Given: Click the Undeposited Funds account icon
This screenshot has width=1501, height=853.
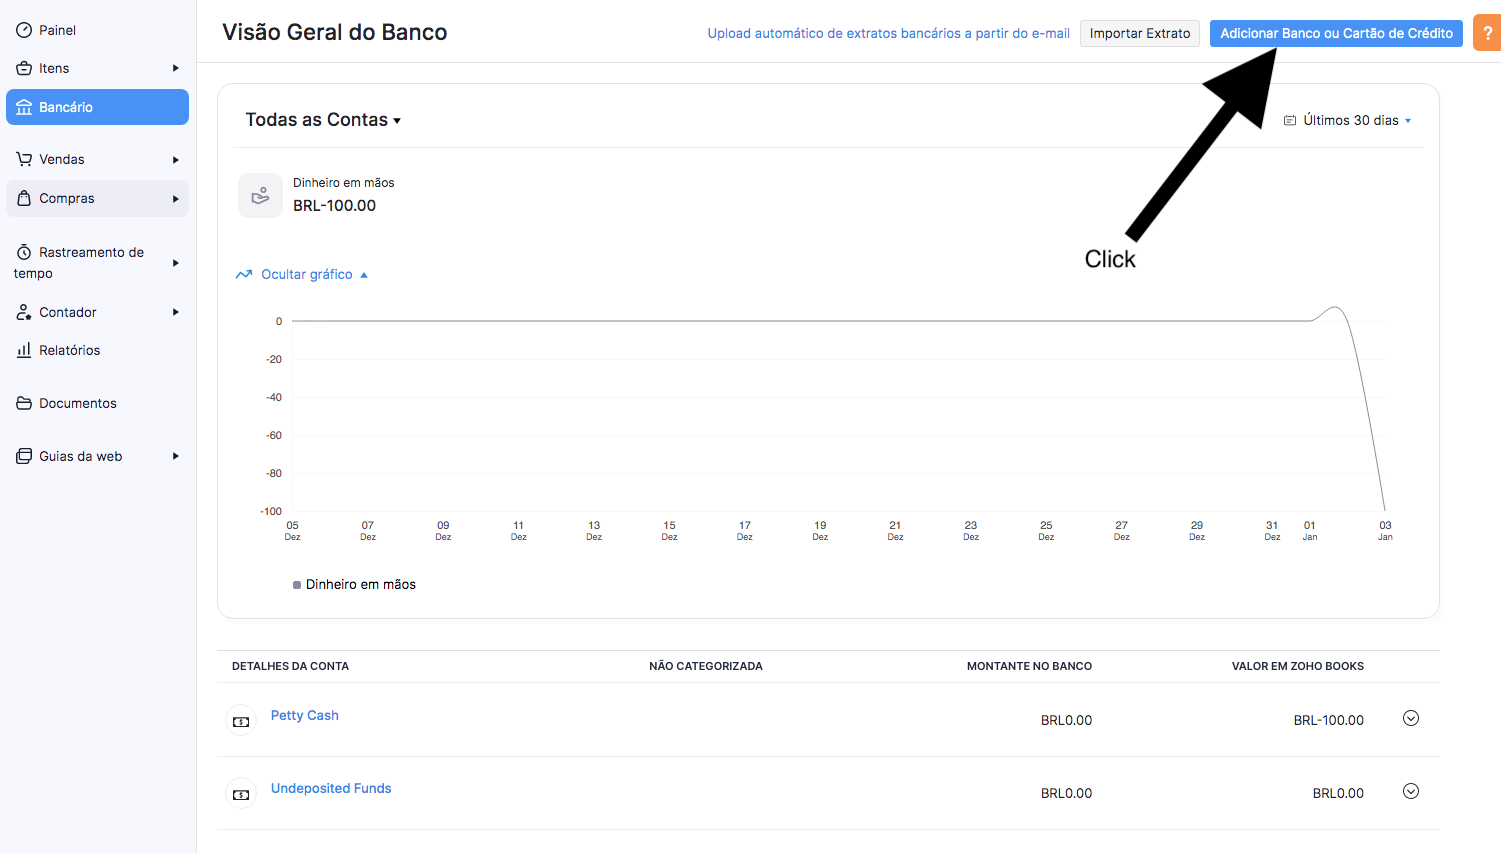Looking at the screenshot, I should tap(241, 794).
